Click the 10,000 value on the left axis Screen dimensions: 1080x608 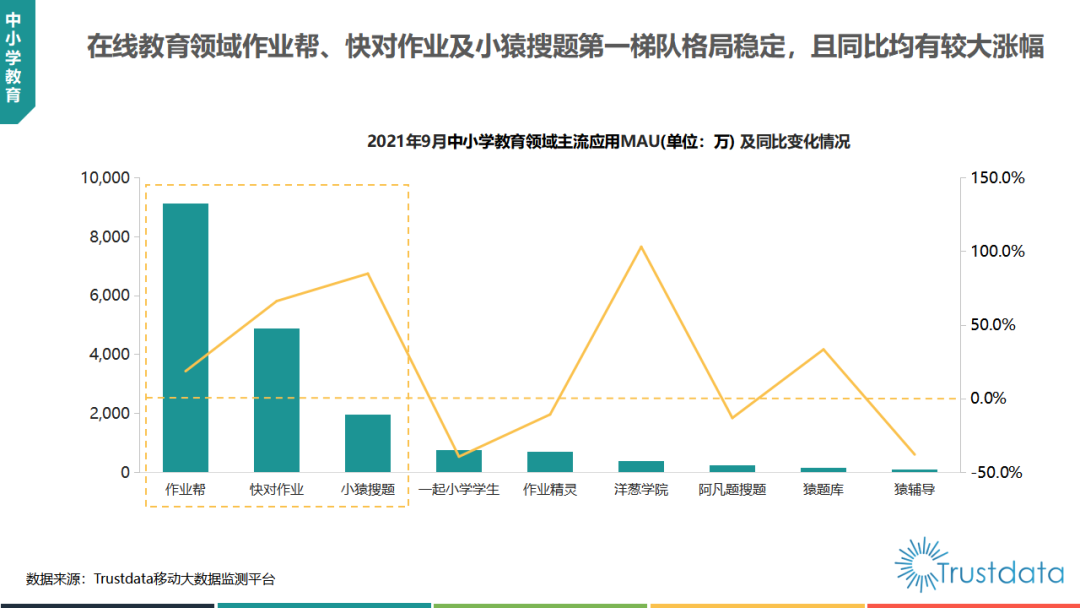pos(105,178)
